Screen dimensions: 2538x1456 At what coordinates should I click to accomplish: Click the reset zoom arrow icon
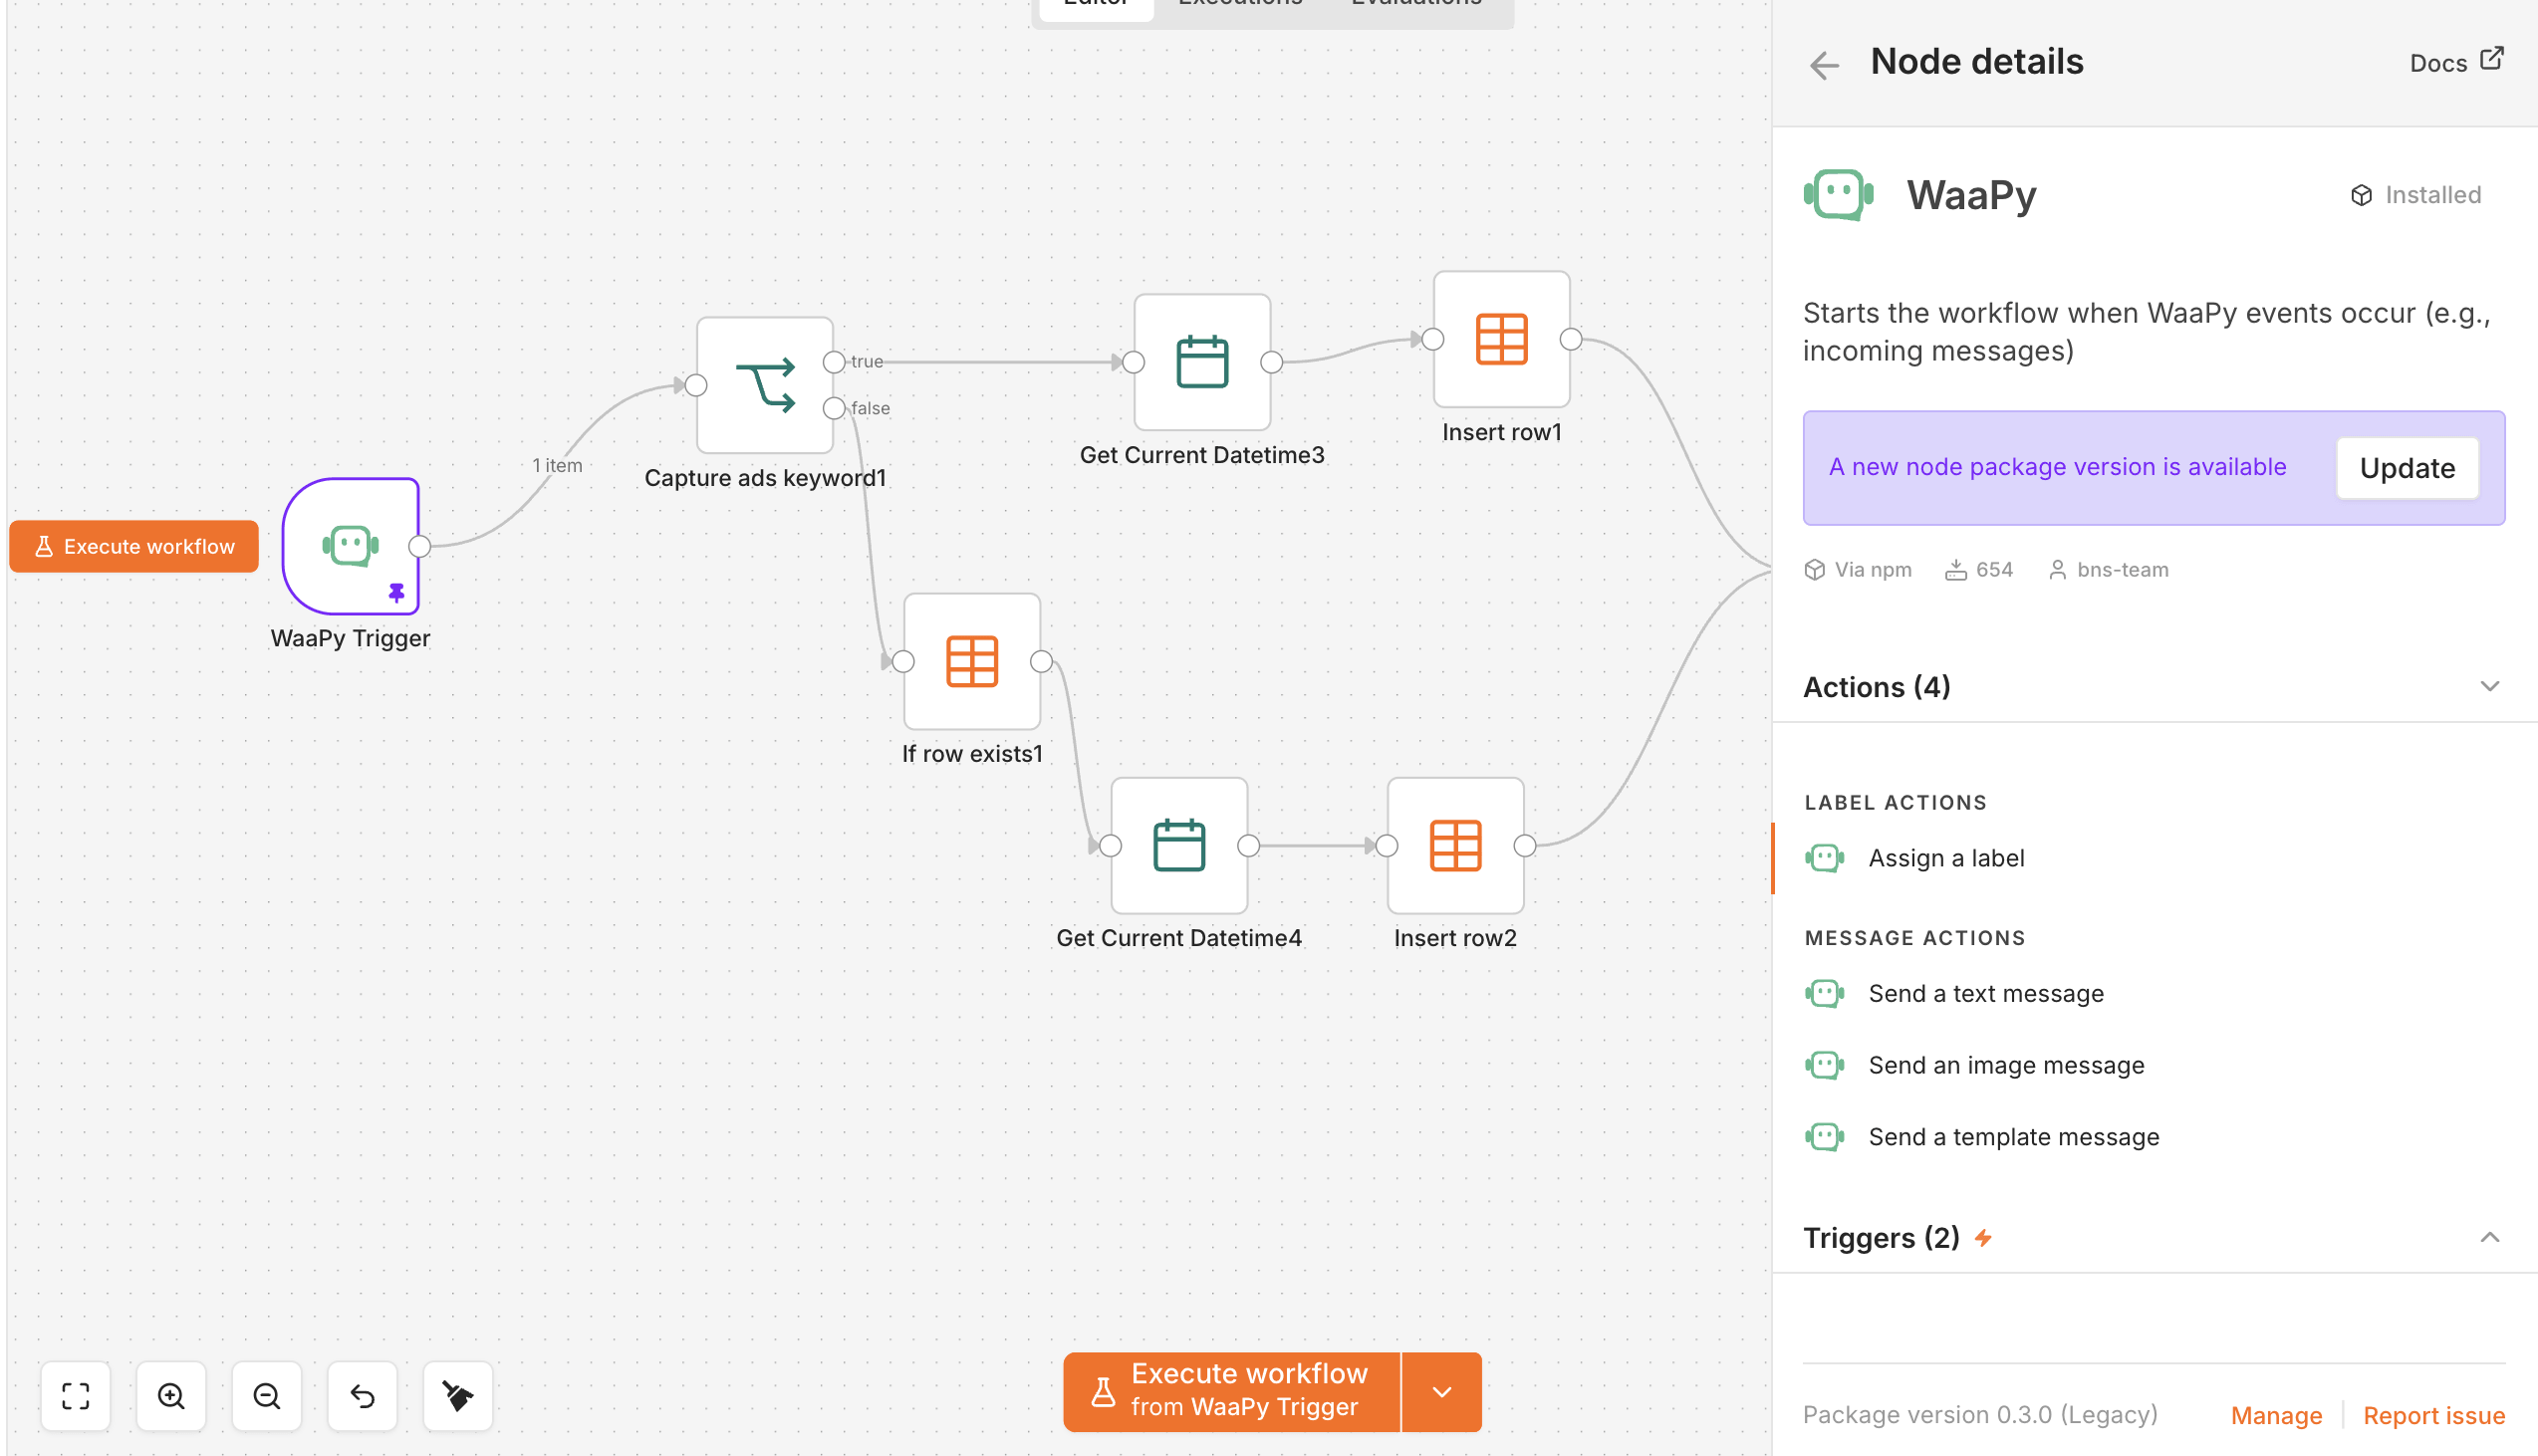[x=362, y=1396]
